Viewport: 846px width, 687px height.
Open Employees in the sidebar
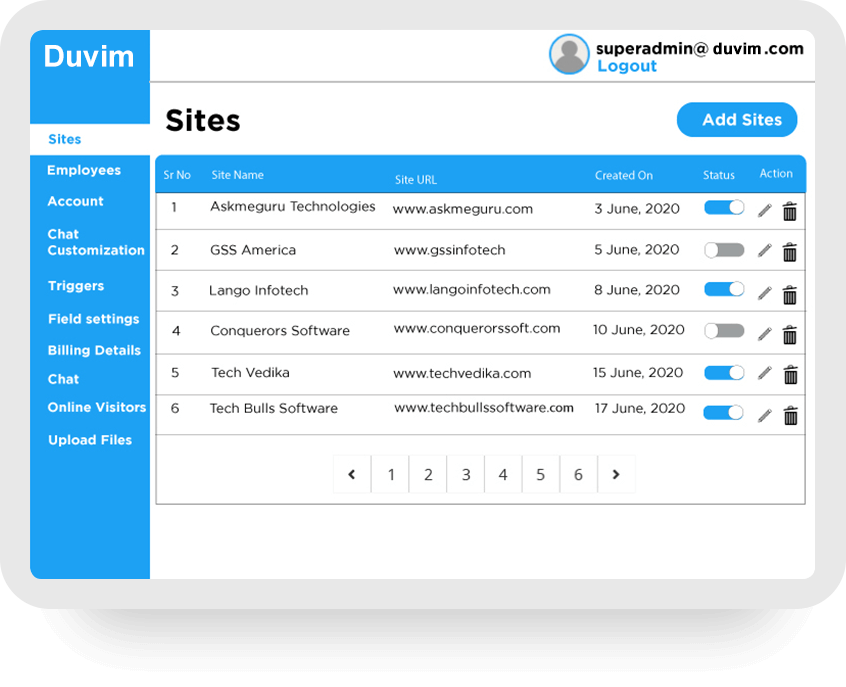[x=84, y=170]
